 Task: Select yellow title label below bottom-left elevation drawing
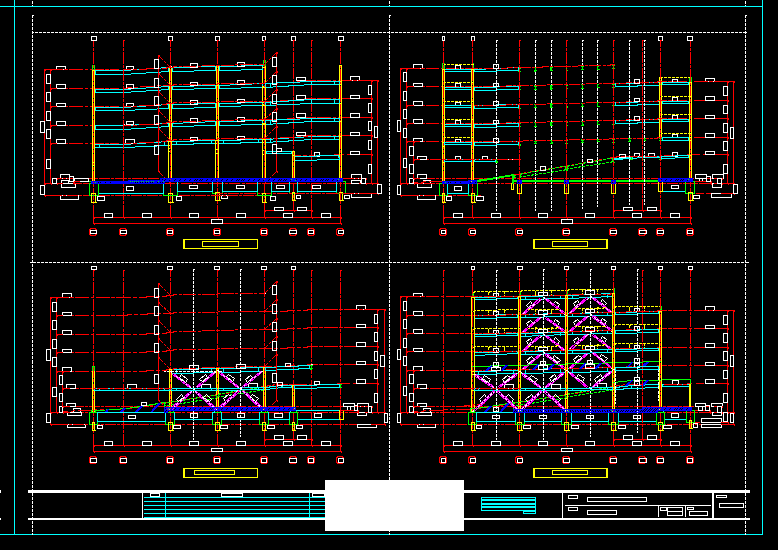(220, 473)
